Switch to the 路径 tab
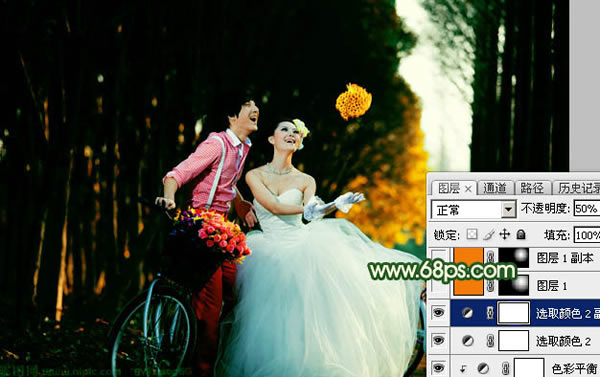600x377 pixels. pos(532,188)
